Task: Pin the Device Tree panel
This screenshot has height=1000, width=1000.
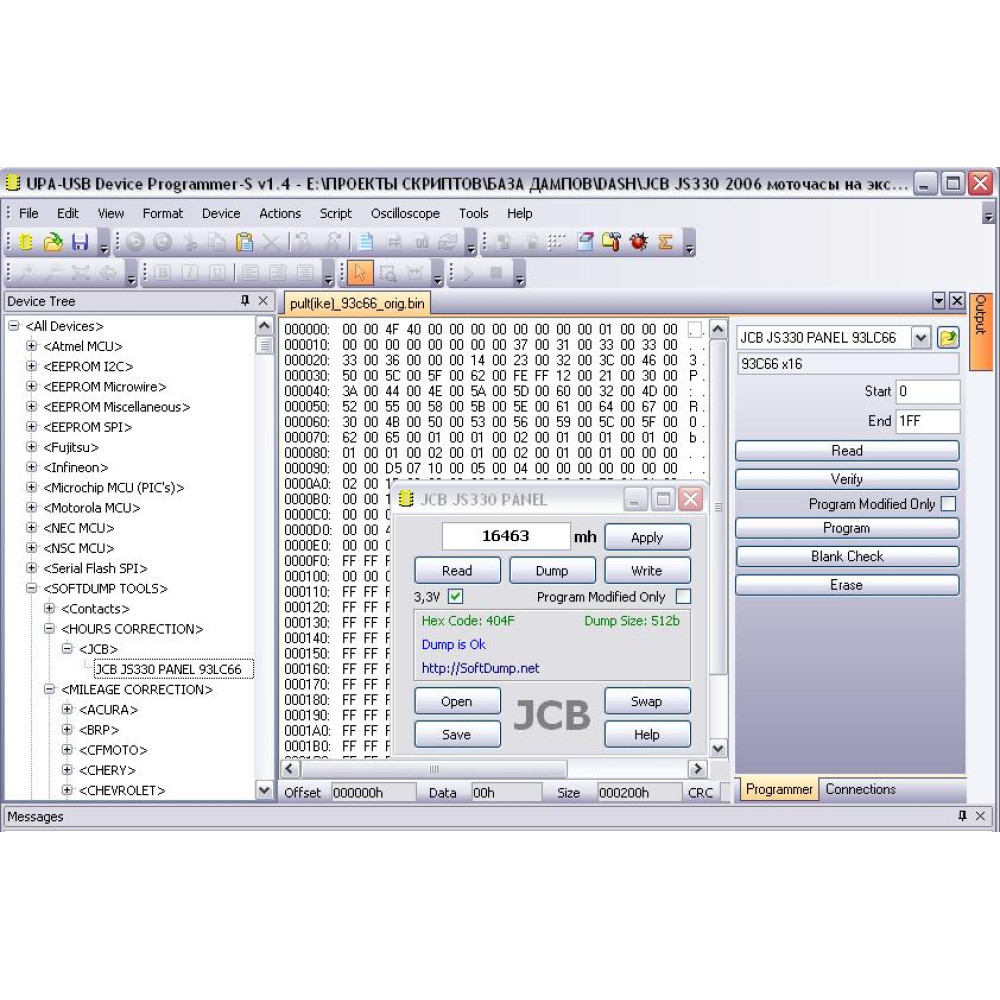Action: [245, 300]
